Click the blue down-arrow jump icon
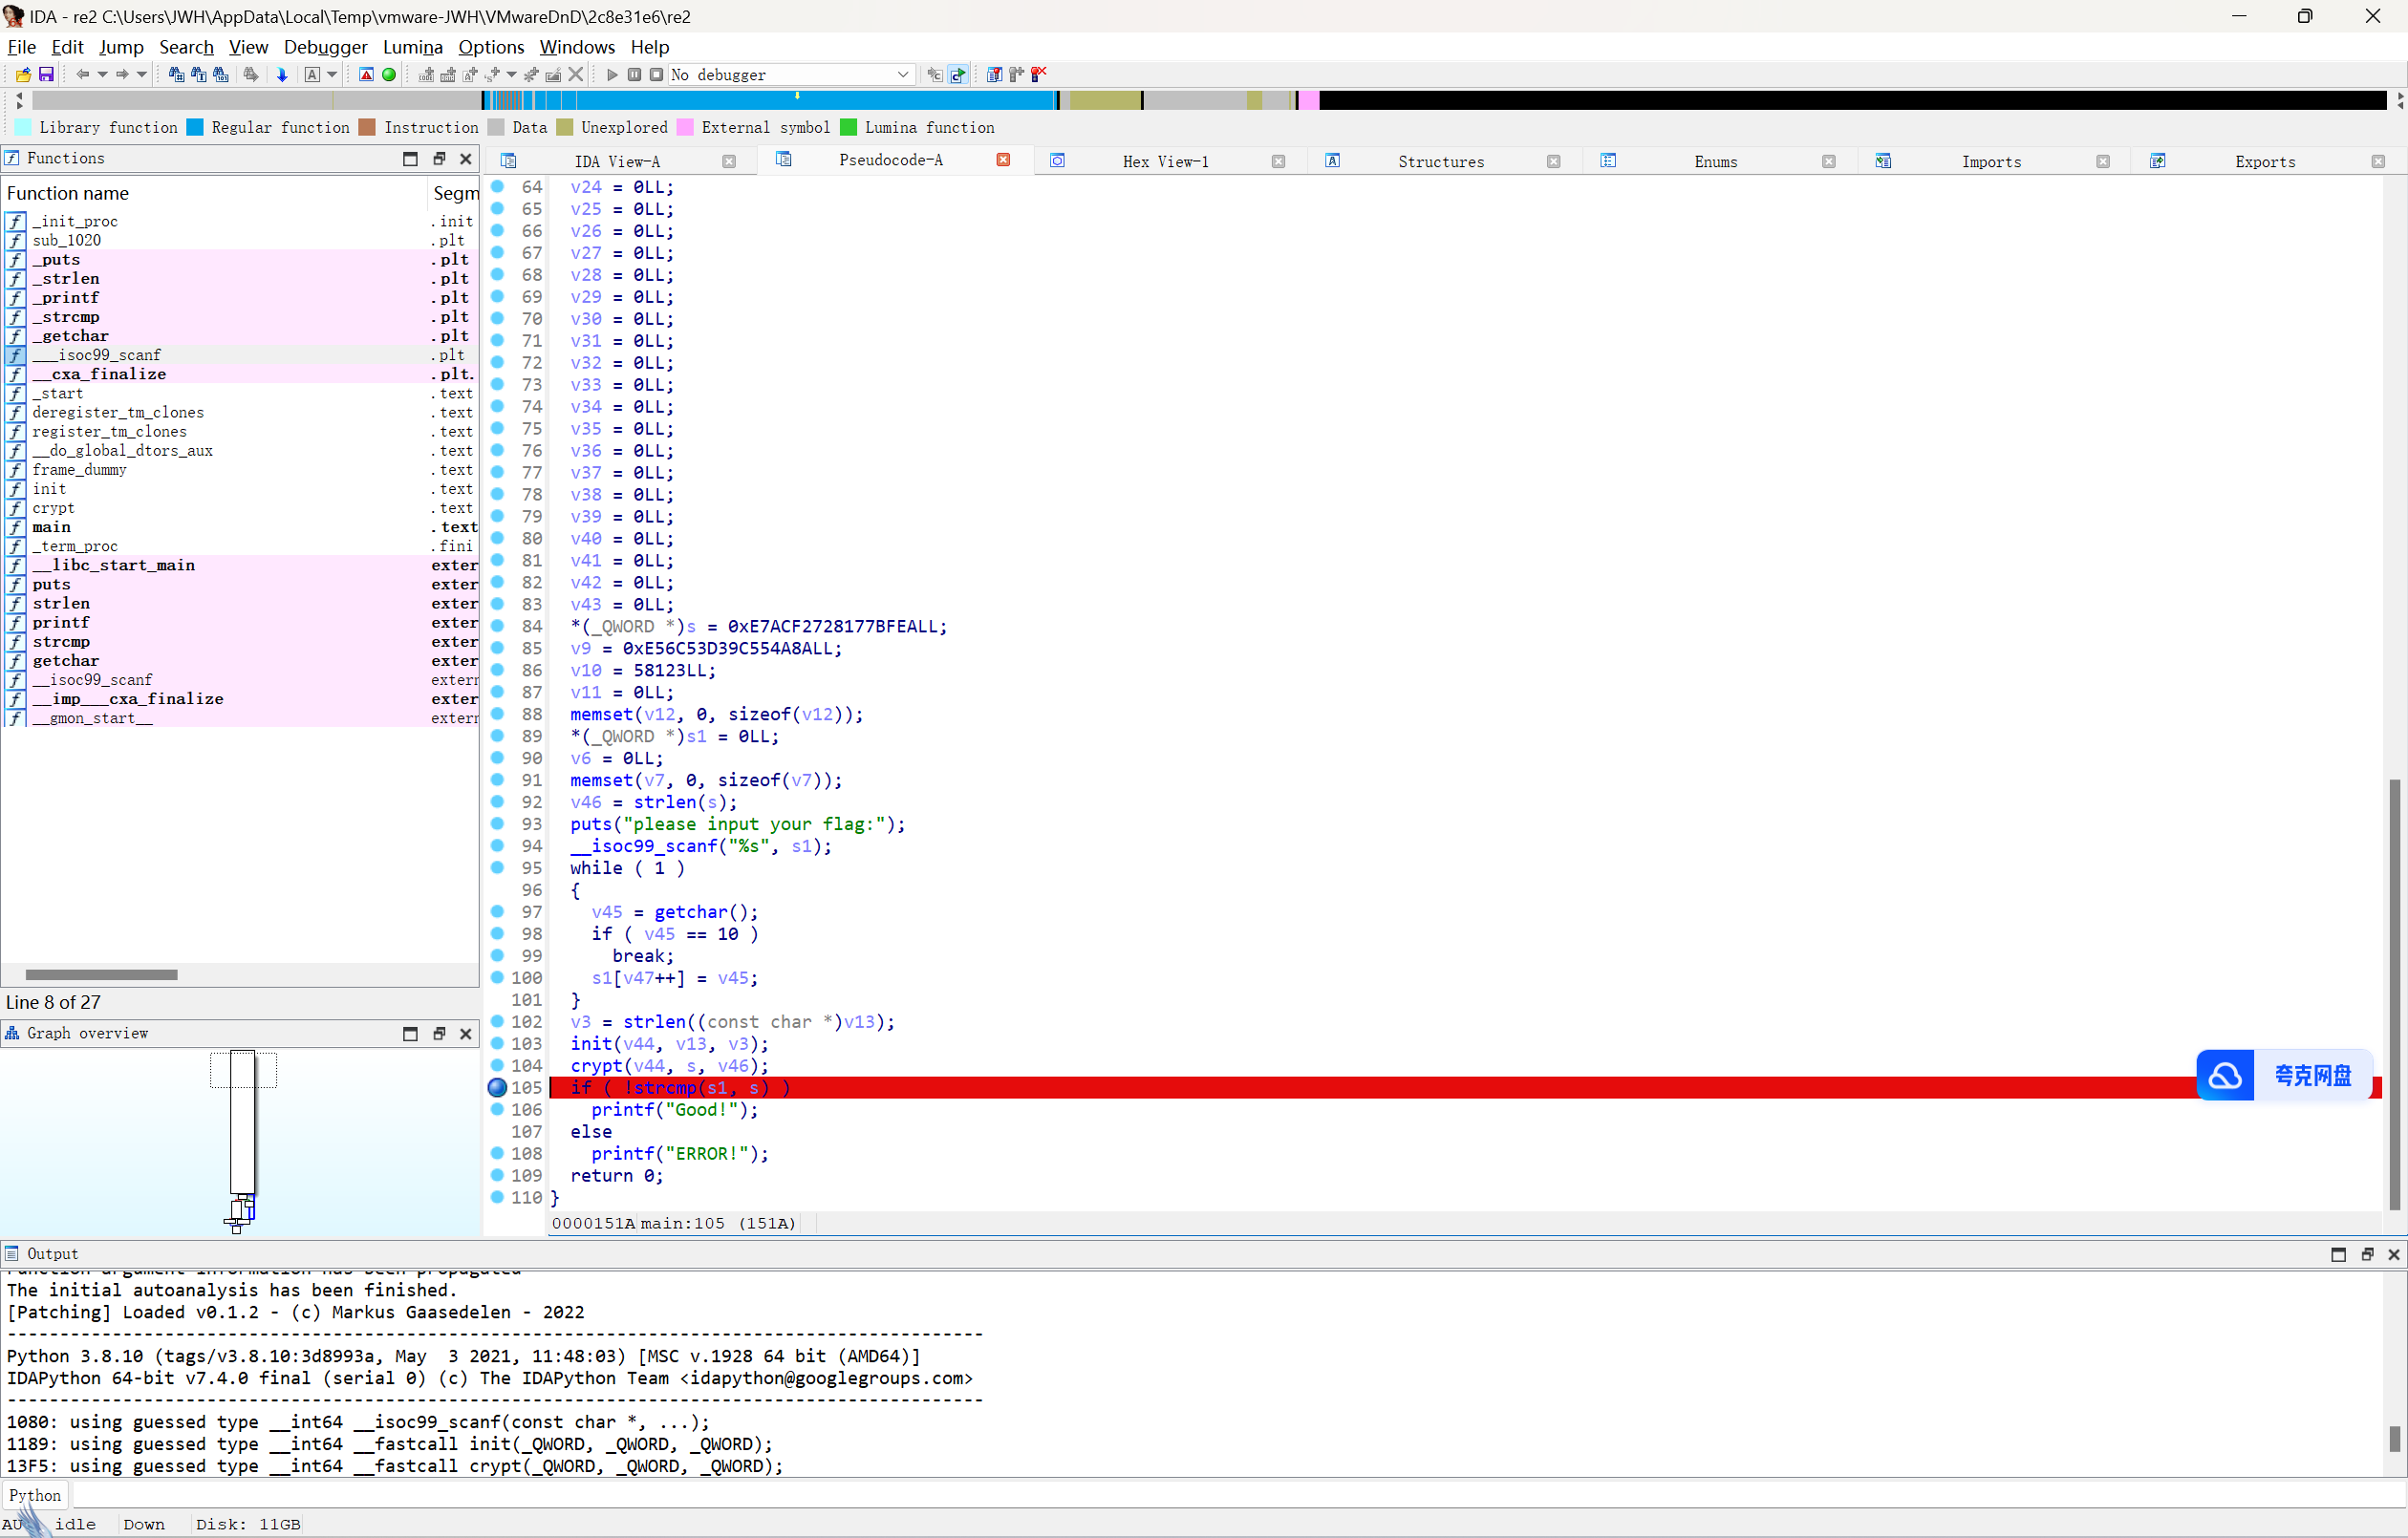Image resolution: width=2408 pixels, height=1538 pixels. coord(282,75)
